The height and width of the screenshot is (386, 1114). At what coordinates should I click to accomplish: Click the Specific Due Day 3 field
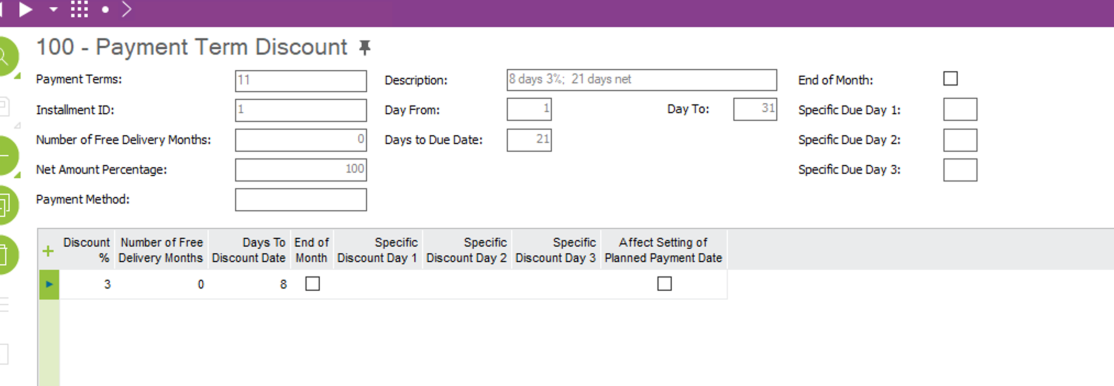[x=960, y=170]
